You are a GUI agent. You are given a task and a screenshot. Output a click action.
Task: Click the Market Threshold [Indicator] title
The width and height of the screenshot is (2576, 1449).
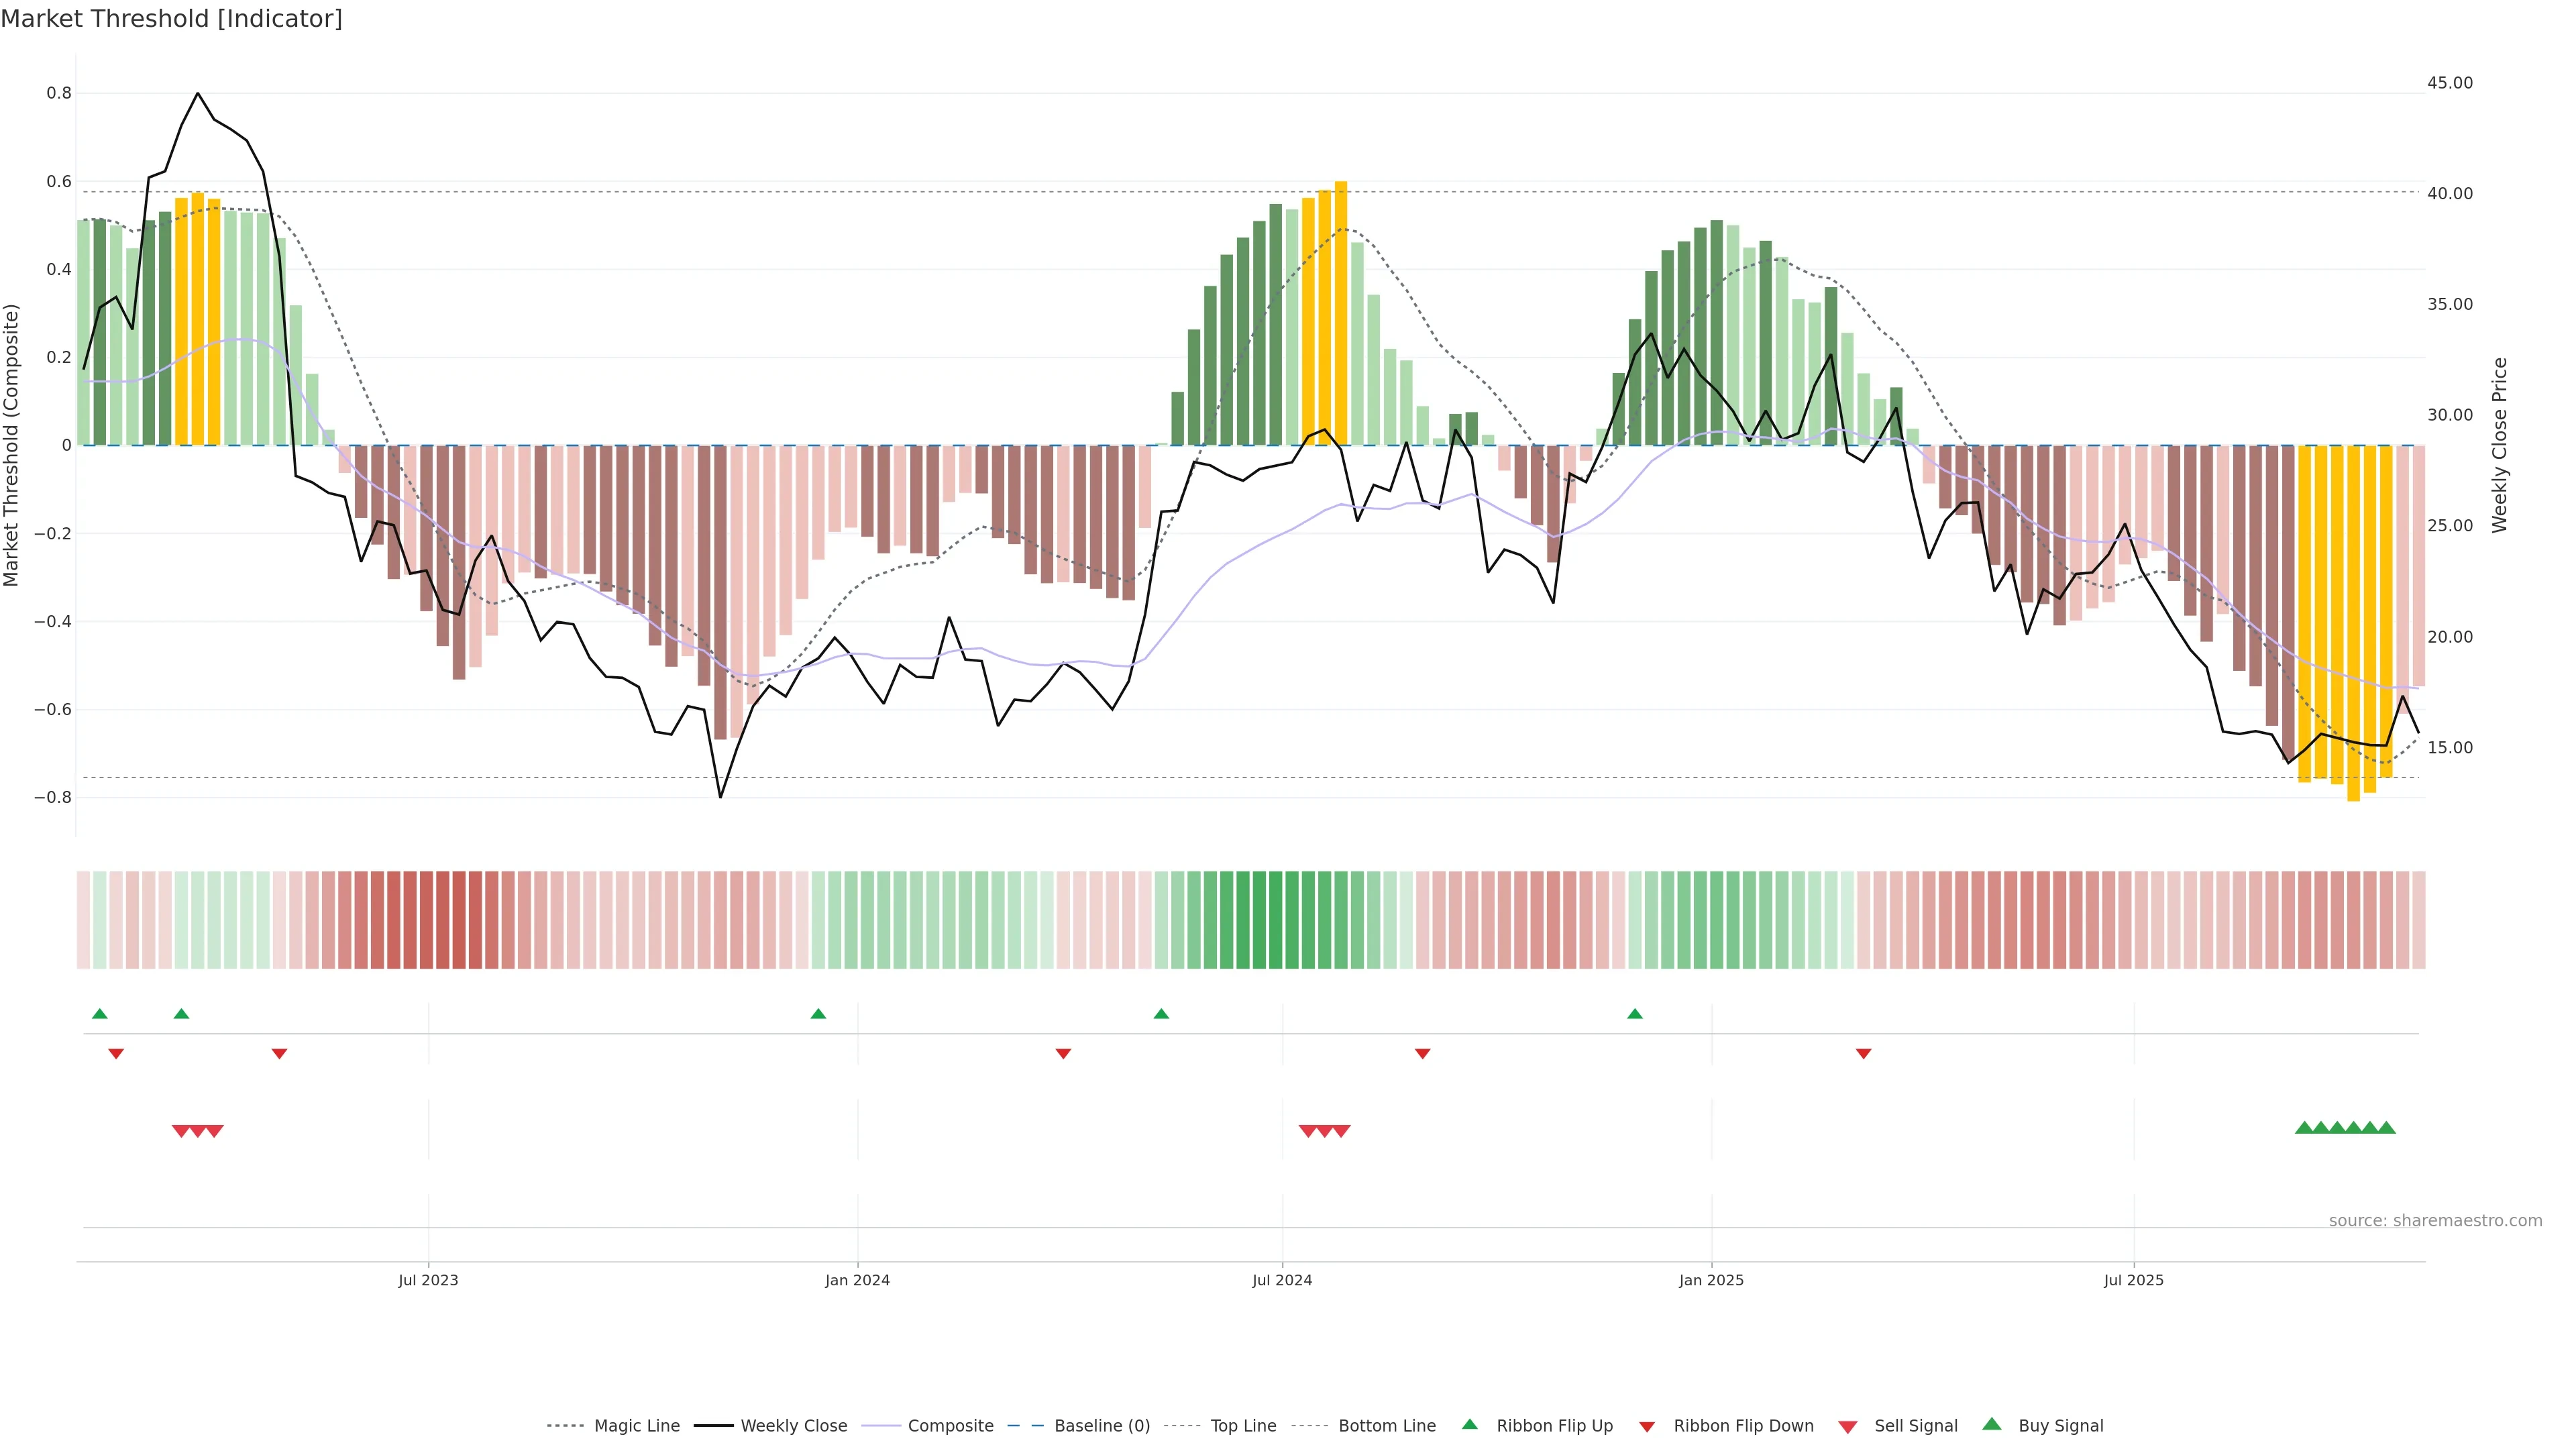pyautogui.click(x=171, y=19)
